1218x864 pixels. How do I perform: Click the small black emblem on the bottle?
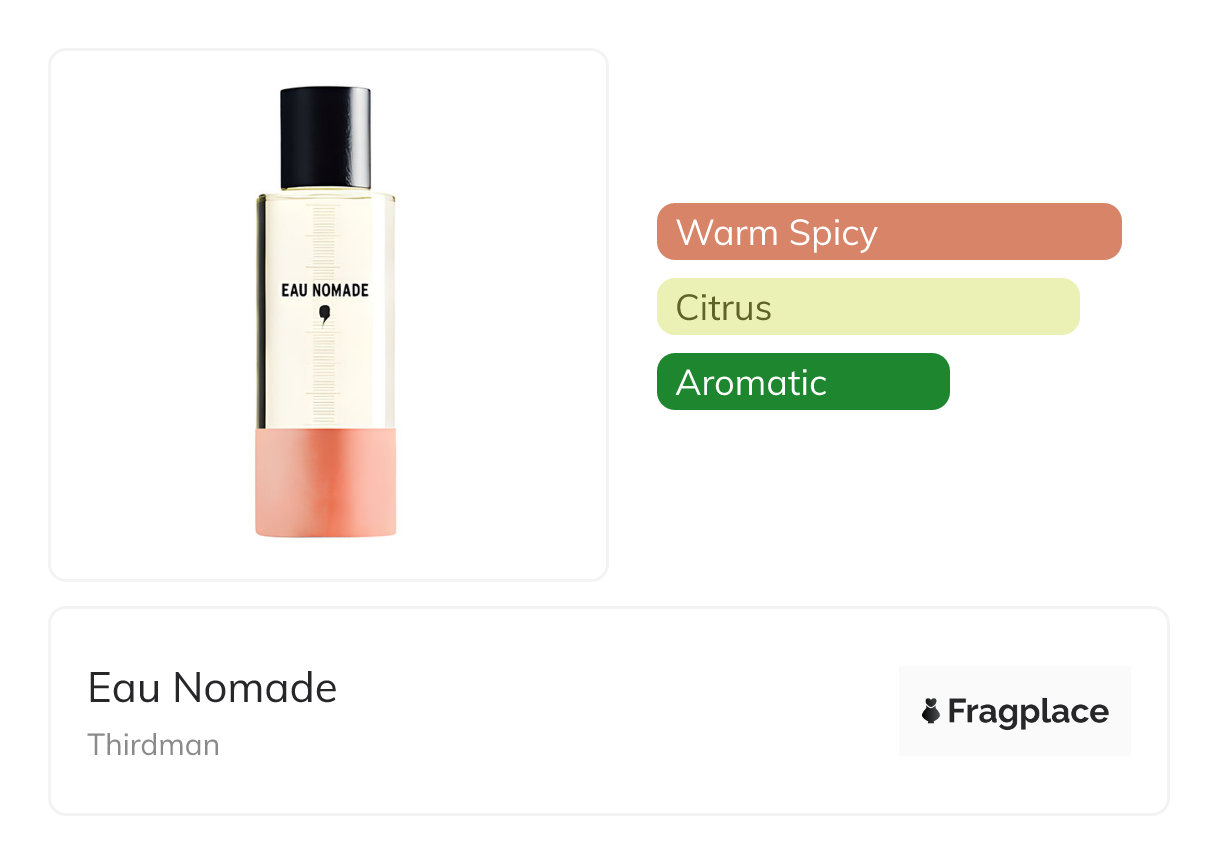tap(324, 316)
